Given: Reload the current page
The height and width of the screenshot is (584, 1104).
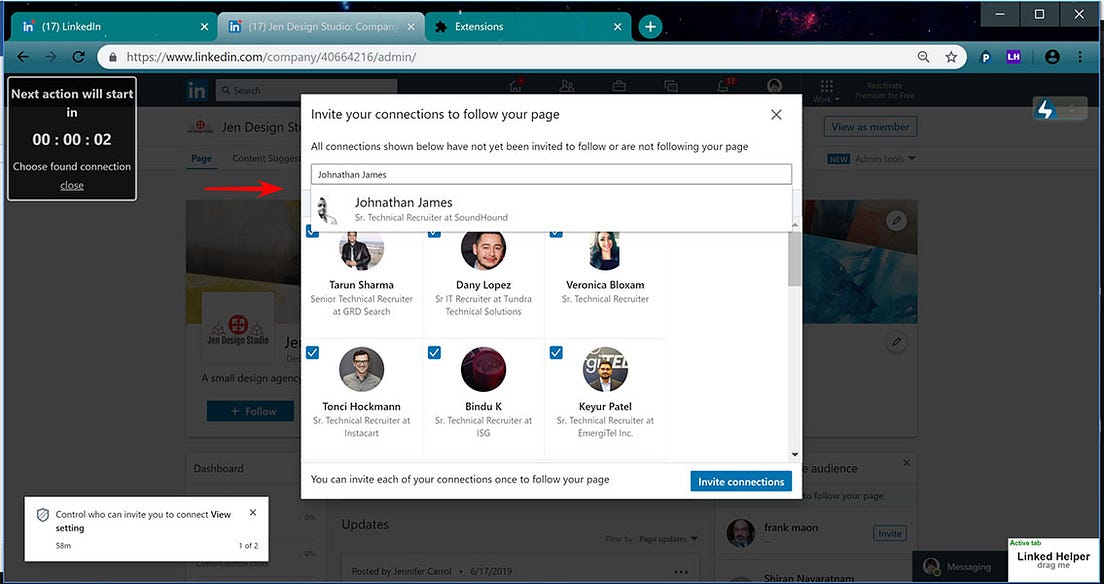Looking at the screenshot, I should (x=79, y=57).
